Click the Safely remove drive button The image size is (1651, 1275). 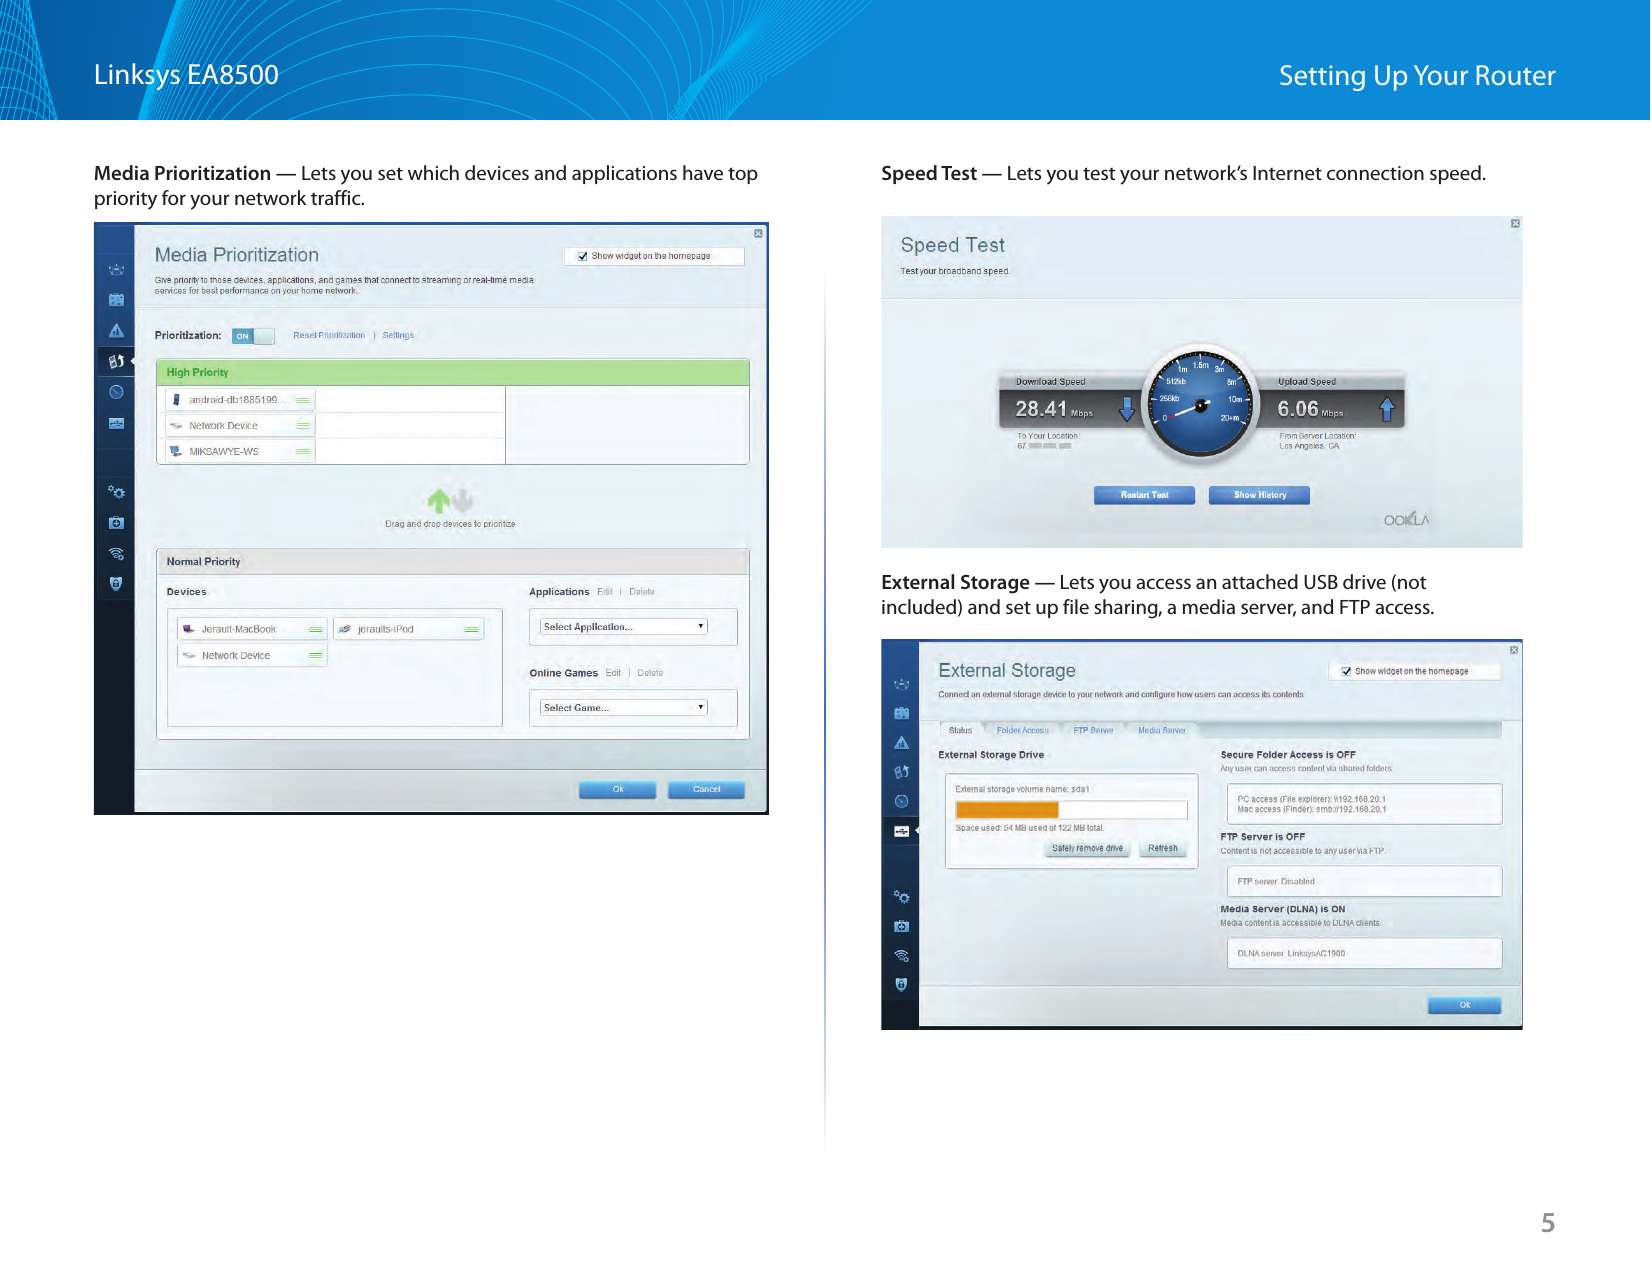click(1087, 849)
